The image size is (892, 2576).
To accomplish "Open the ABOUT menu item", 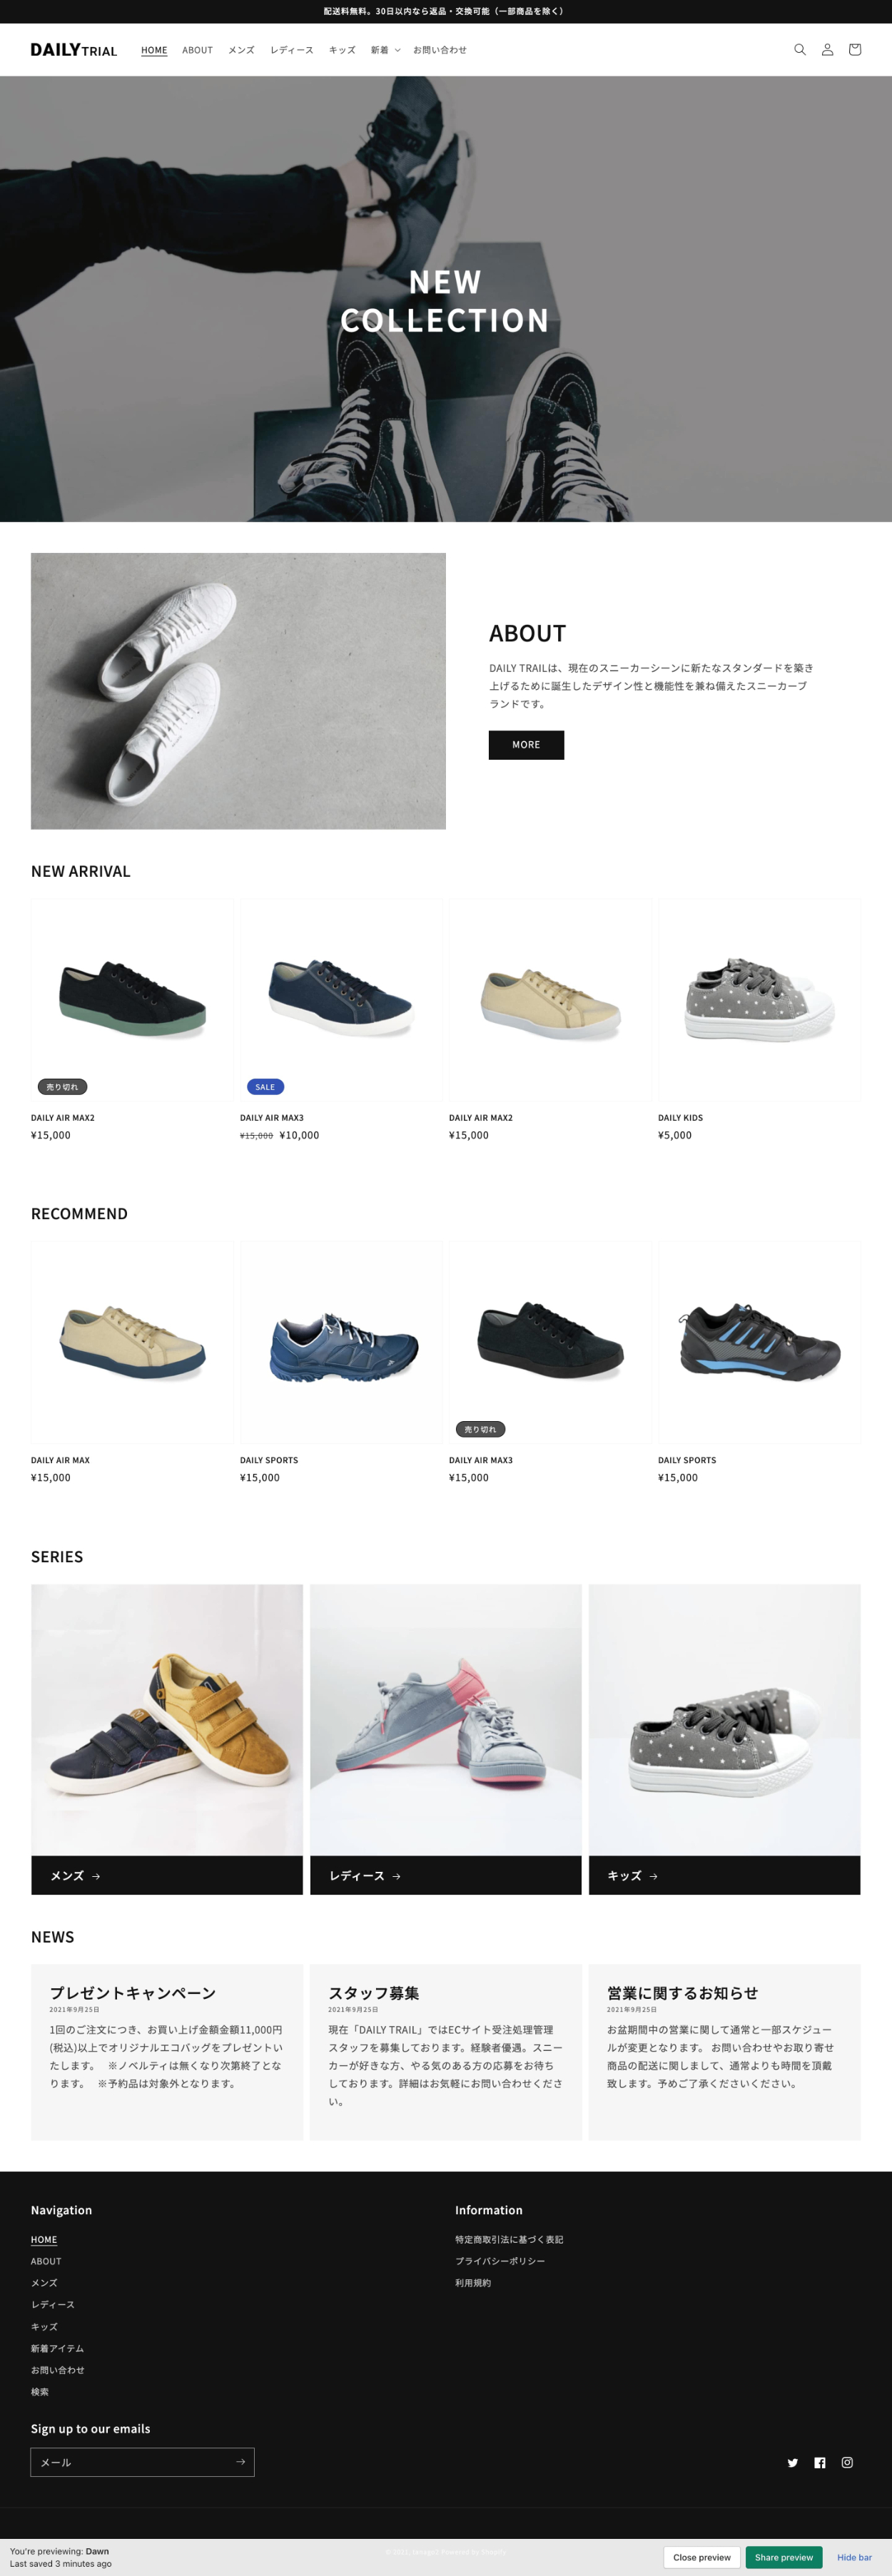I will [197, 50].
